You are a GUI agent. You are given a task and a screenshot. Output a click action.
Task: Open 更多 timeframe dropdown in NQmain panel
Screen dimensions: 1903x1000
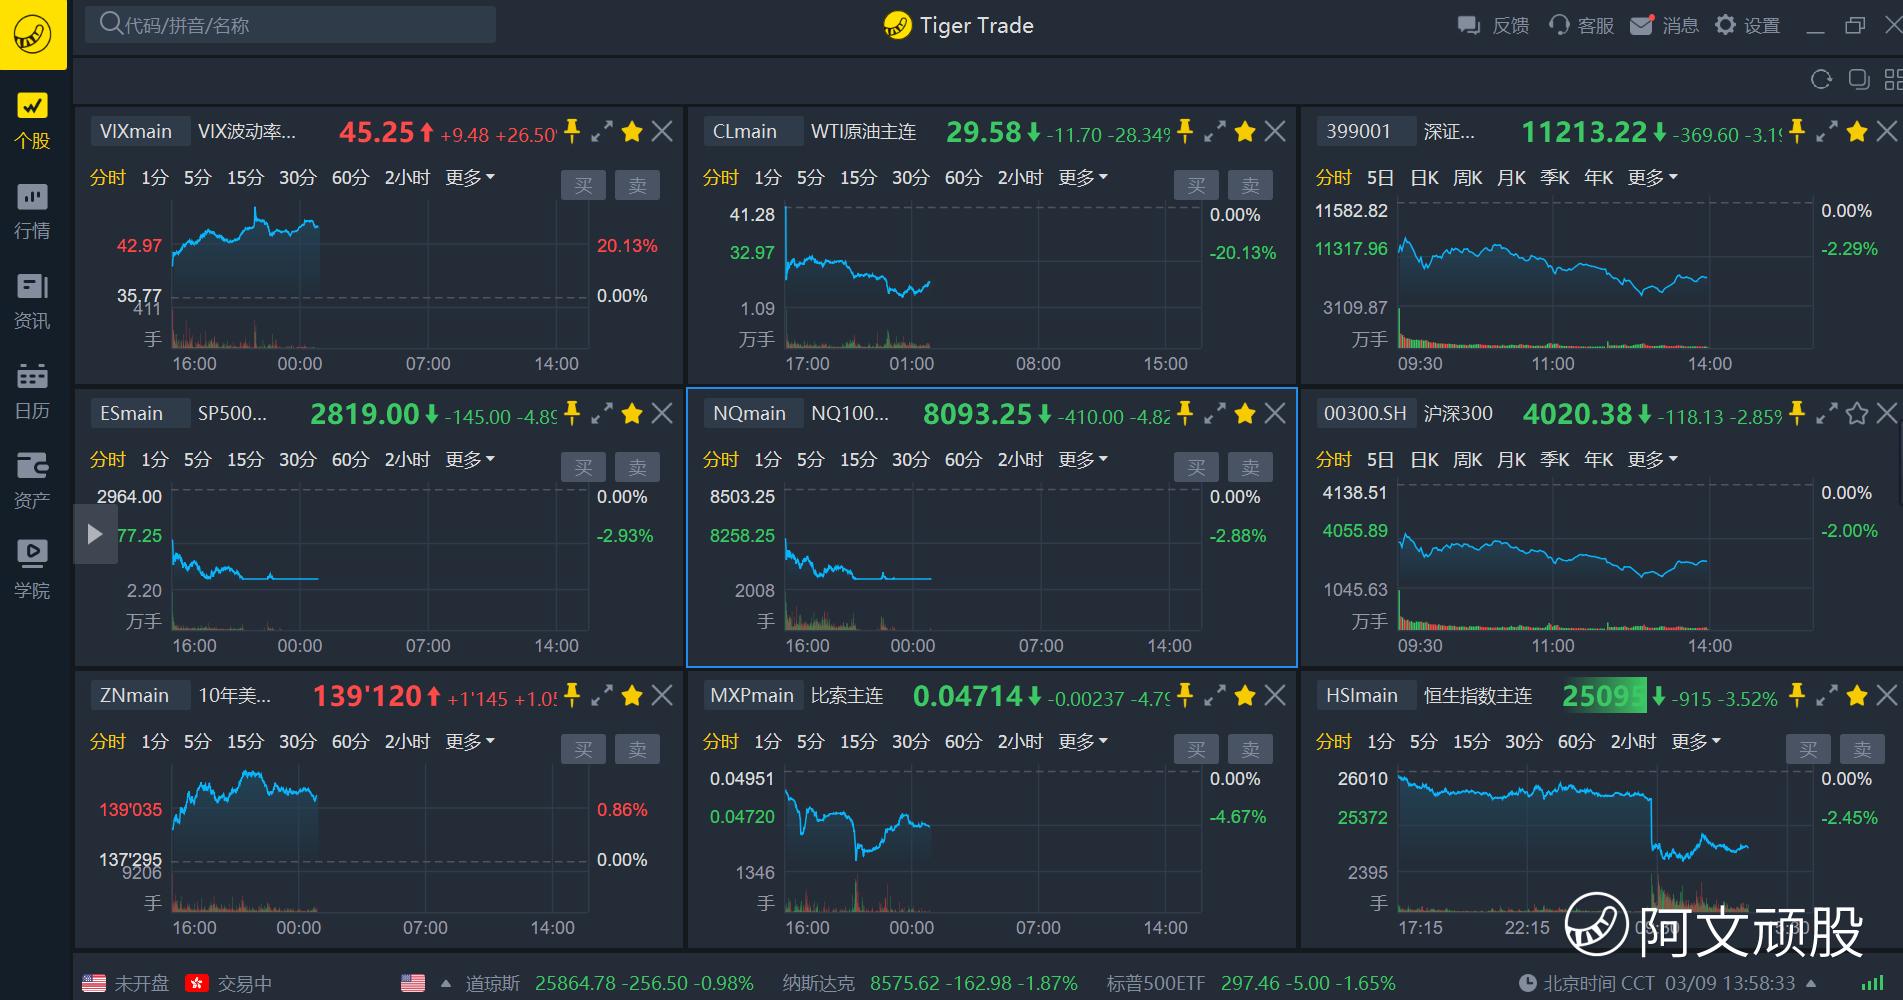(1083, 460)
